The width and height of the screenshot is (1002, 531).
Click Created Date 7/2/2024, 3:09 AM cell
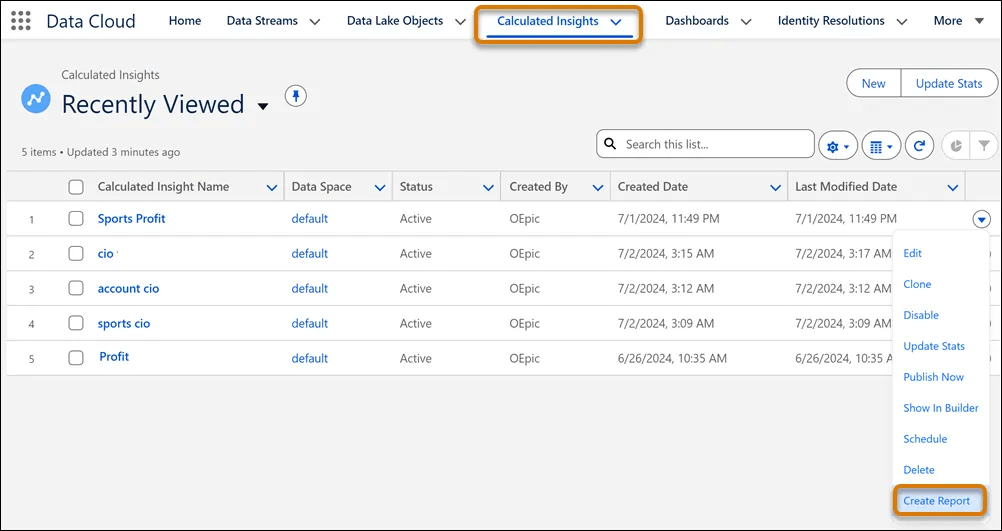coord(665,323)
